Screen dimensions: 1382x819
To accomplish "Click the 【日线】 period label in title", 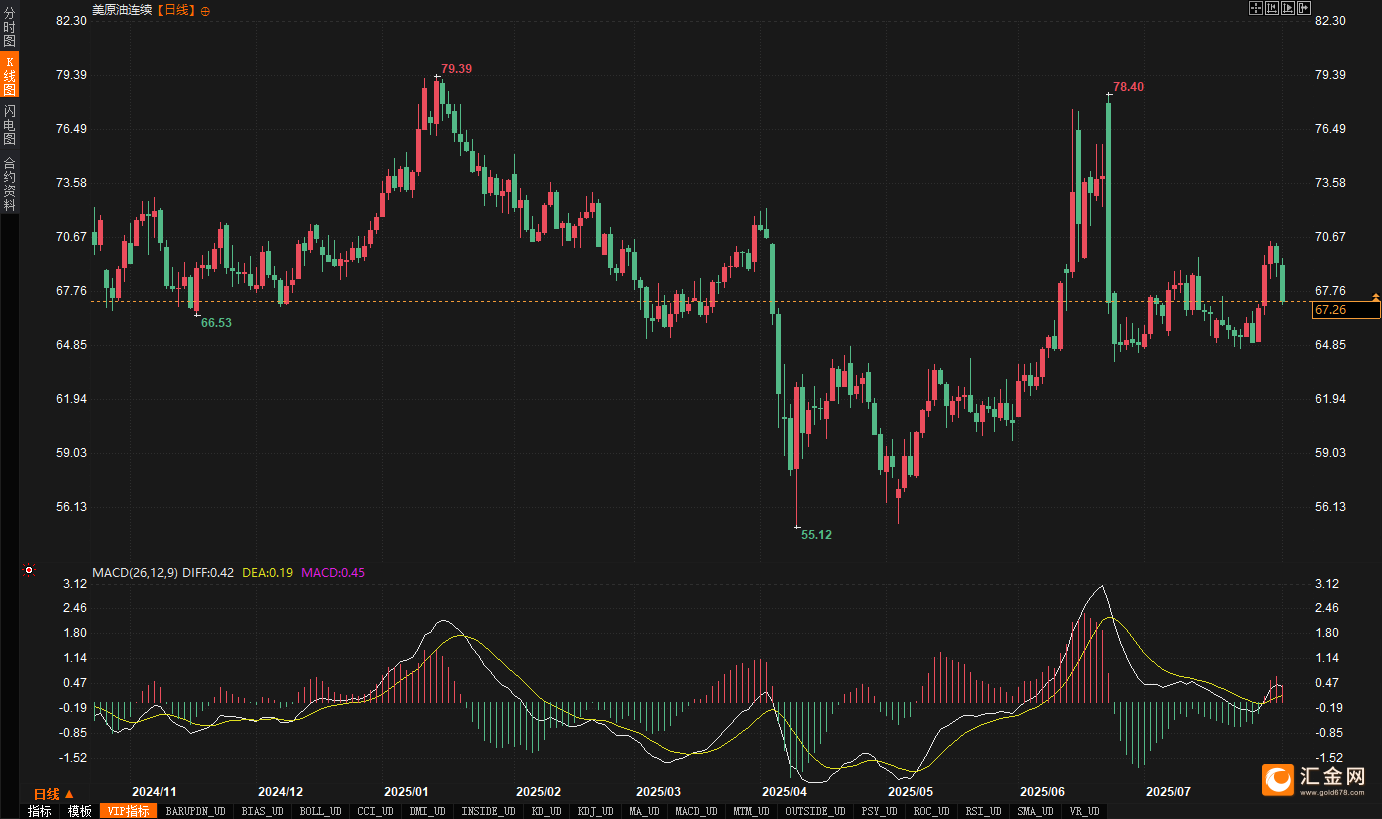I will [176, 10].
